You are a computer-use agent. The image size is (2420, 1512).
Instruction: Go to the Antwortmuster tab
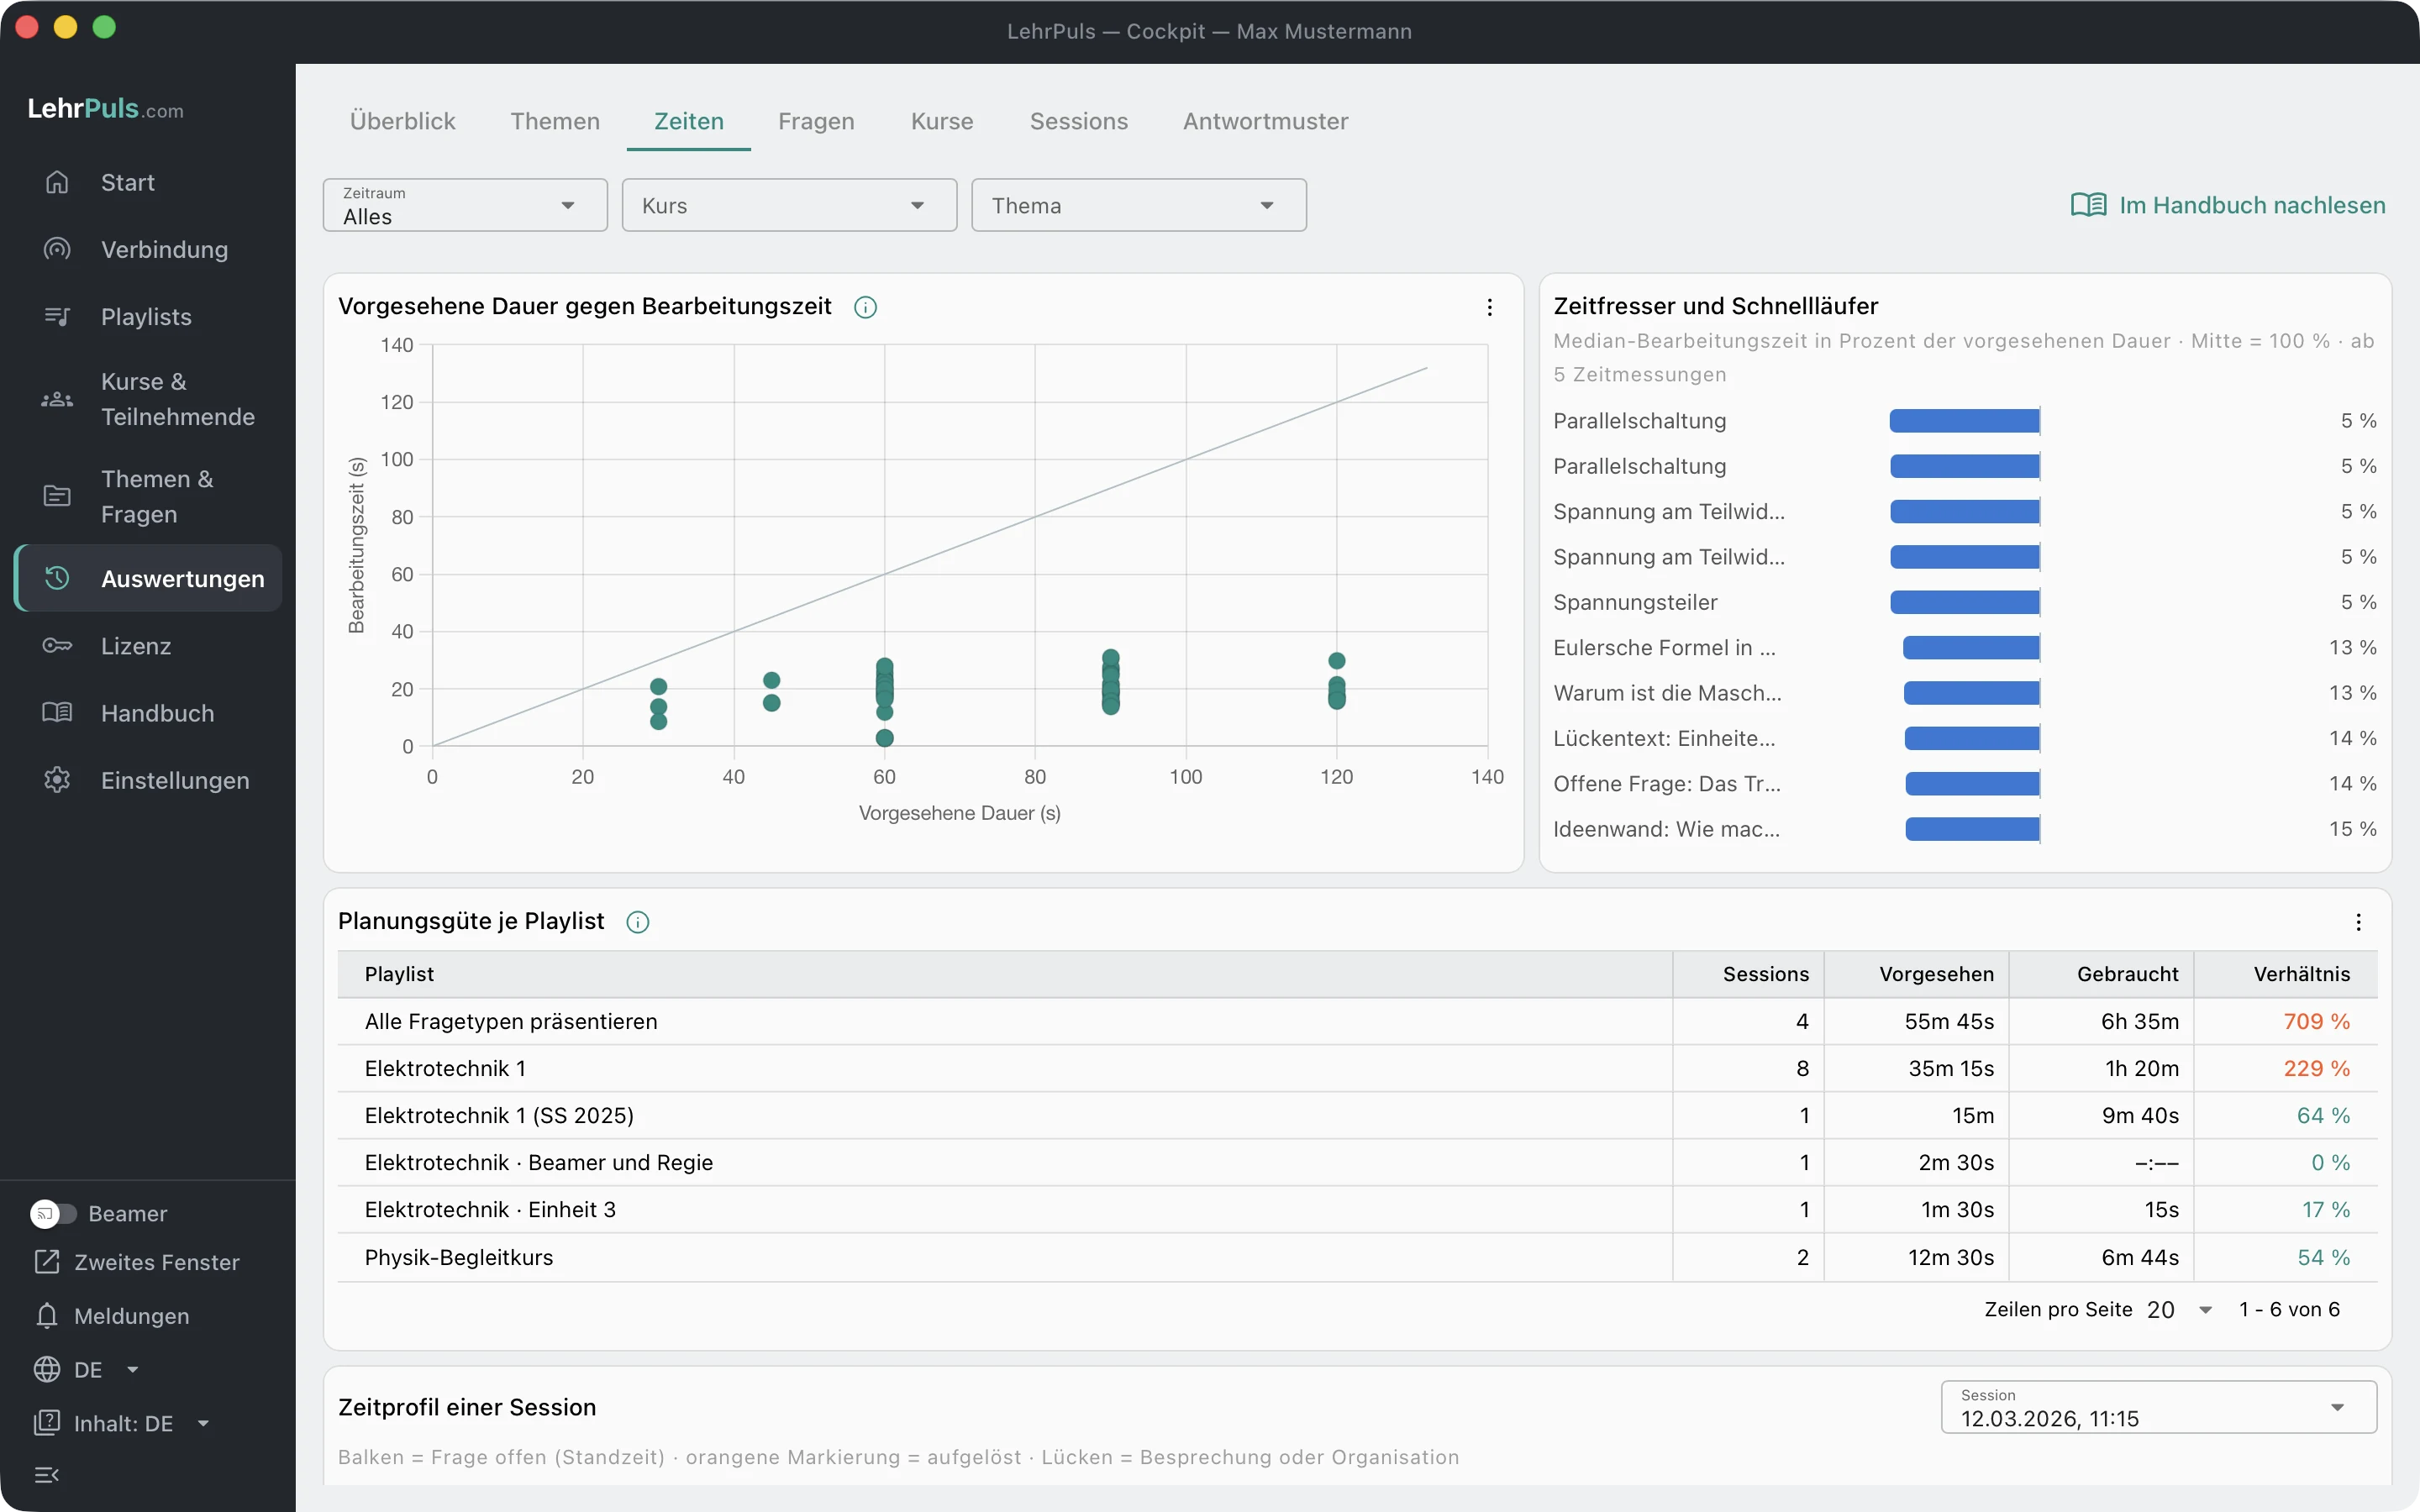point(1265,121)
